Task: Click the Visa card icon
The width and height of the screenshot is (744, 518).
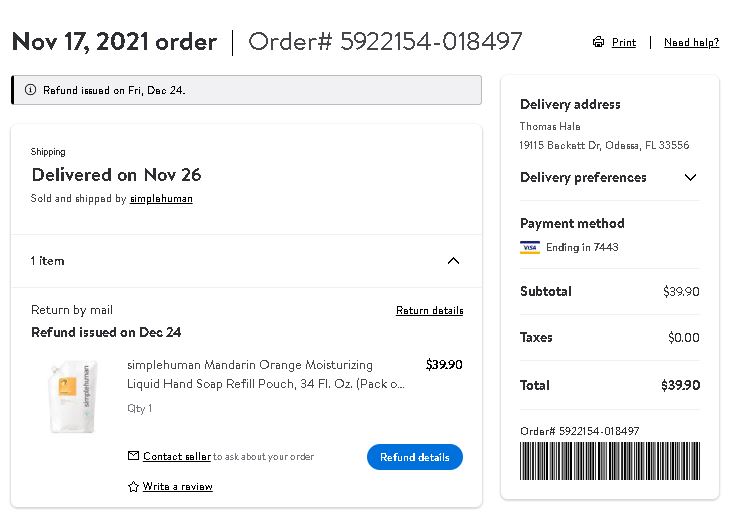Action: coord(530,248)
